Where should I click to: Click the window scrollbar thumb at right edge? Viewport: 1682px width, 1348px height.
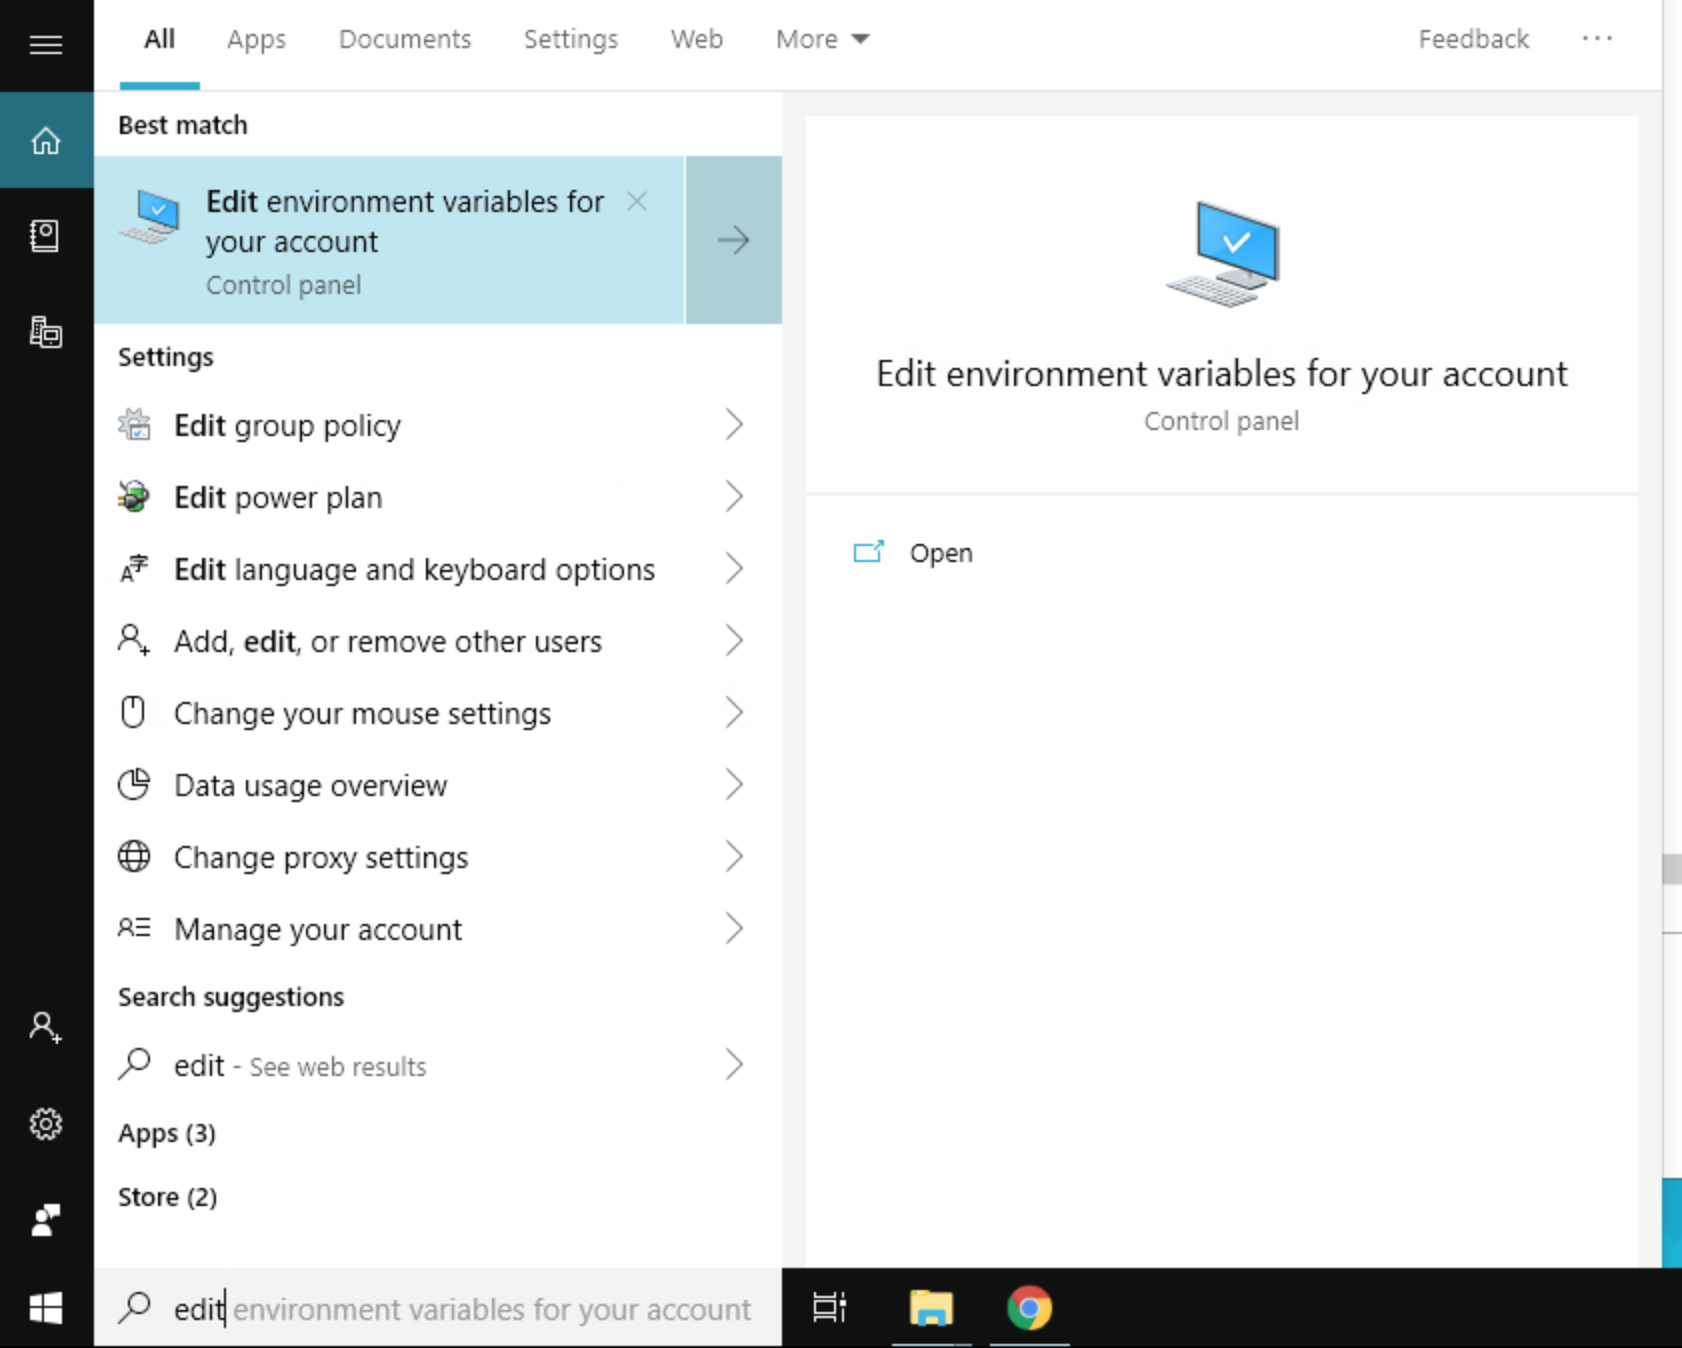[1672, 868]
